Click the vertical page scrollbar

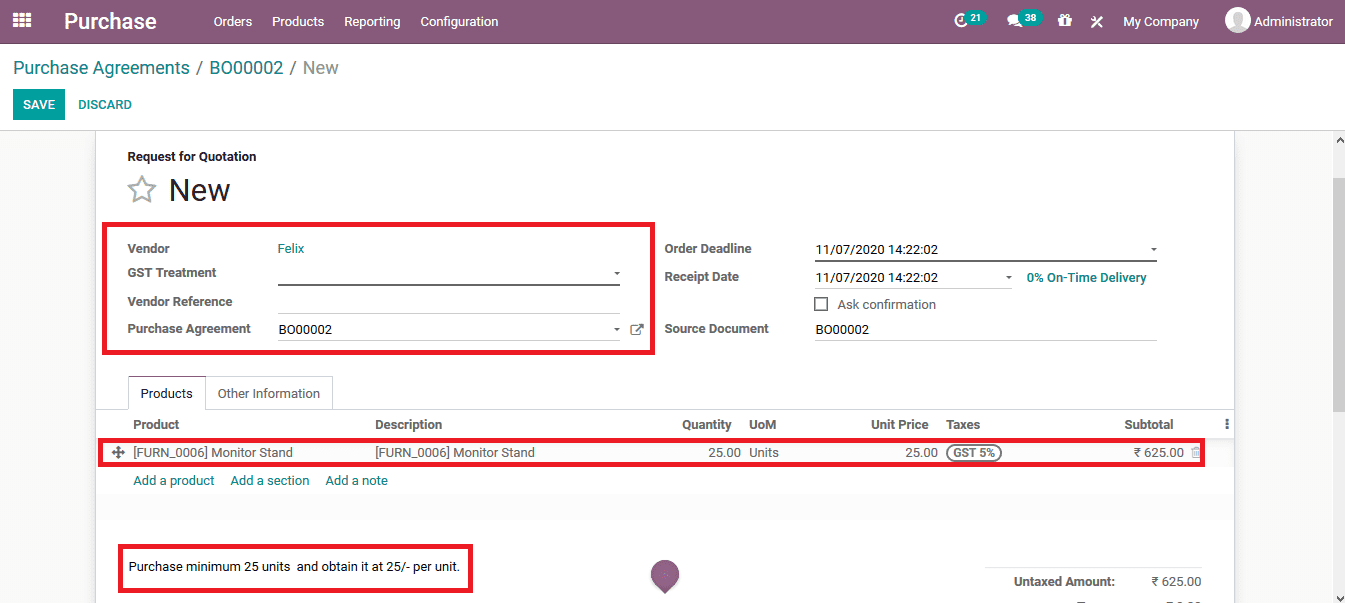click(1338, 295)
